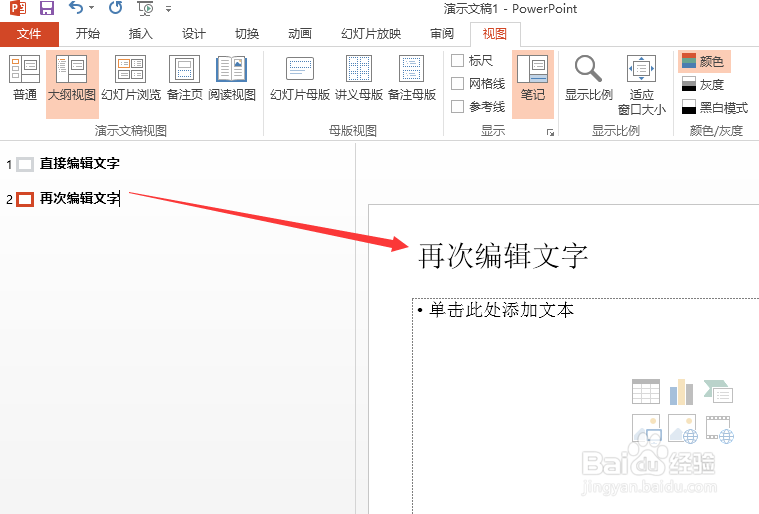This screenshot has width=759, height=514.
Task: Select 灰度 grayscale mode
Action: point(703,85)
